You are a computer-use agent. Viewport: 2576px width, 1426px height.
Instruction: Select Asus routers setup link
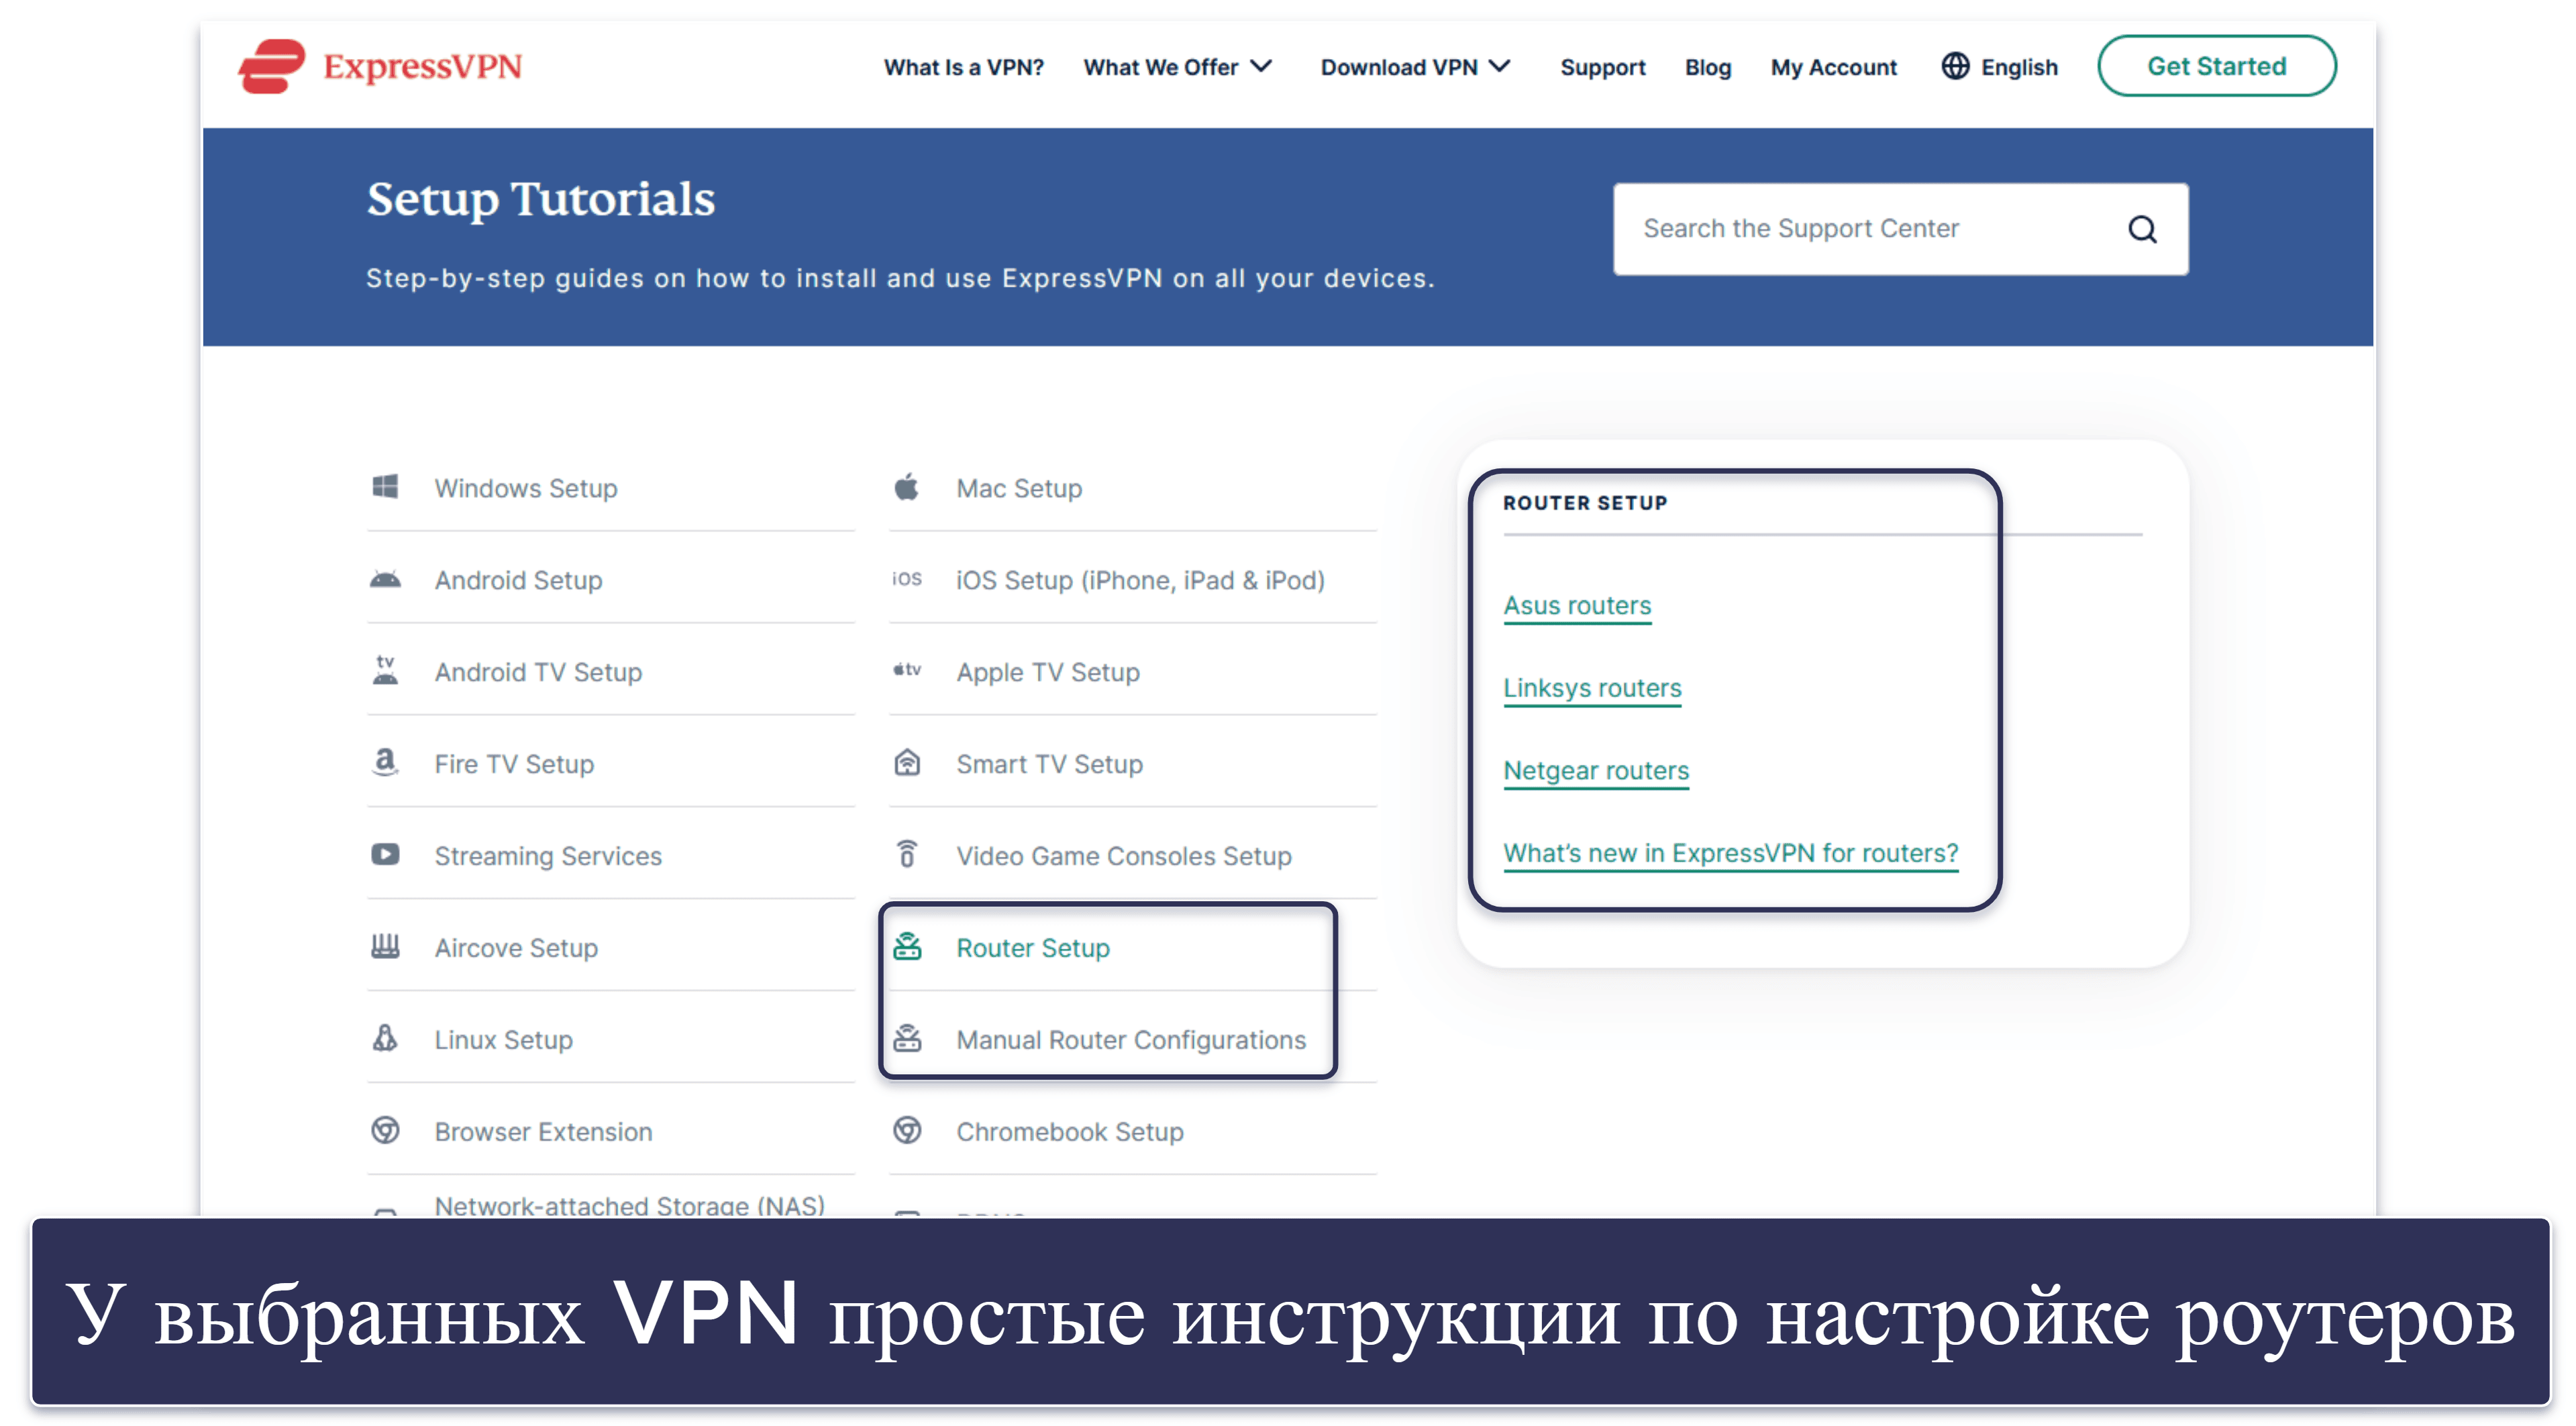point(1575,604)
